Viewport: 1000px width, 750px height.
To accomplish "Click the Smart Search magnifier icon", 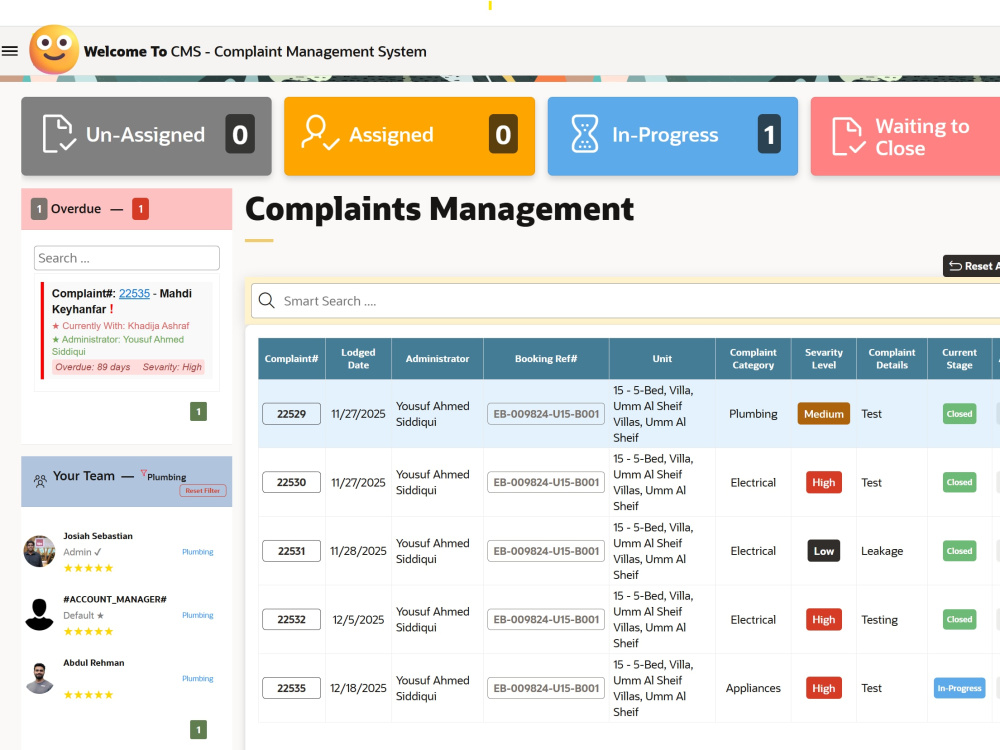I will [267, 300].
